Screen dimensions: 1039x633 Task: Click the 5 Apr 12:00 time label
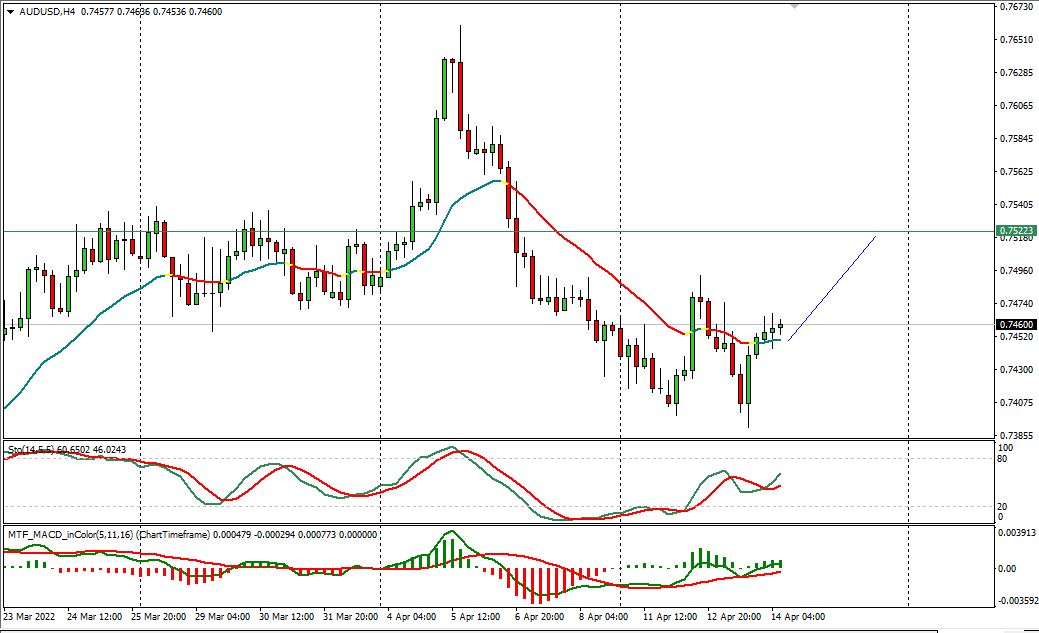476,616
